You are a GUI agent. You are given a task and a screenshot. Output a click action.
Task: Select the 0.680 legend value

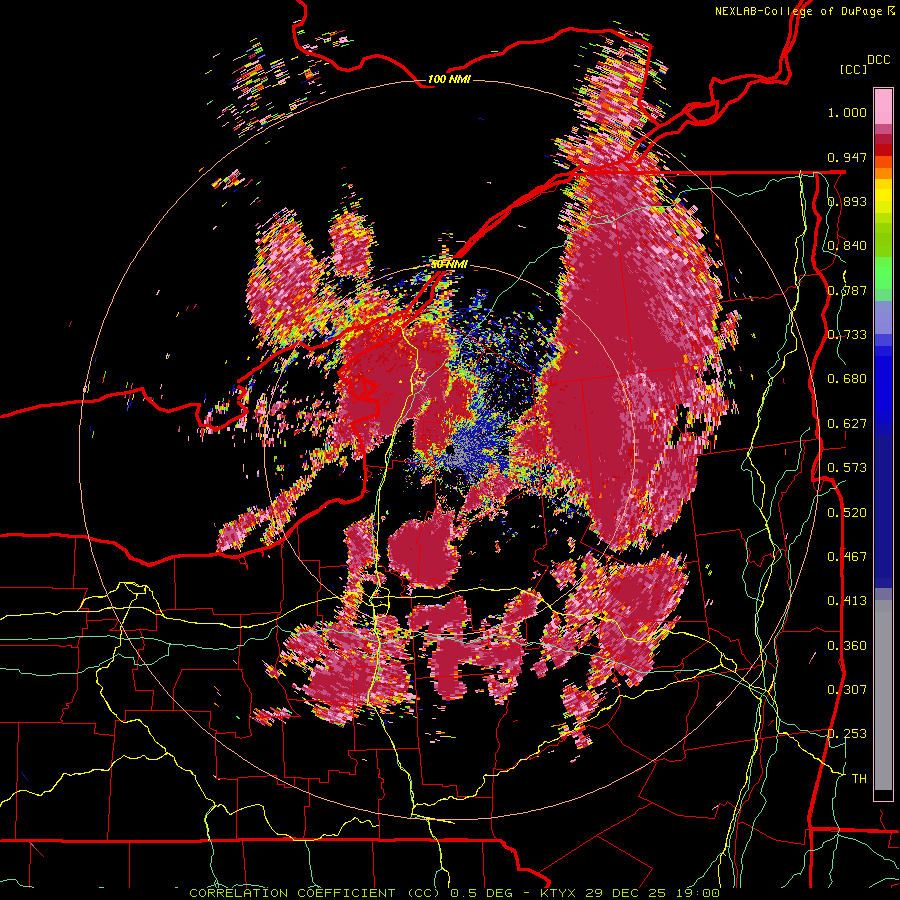(x=847, y=379)
